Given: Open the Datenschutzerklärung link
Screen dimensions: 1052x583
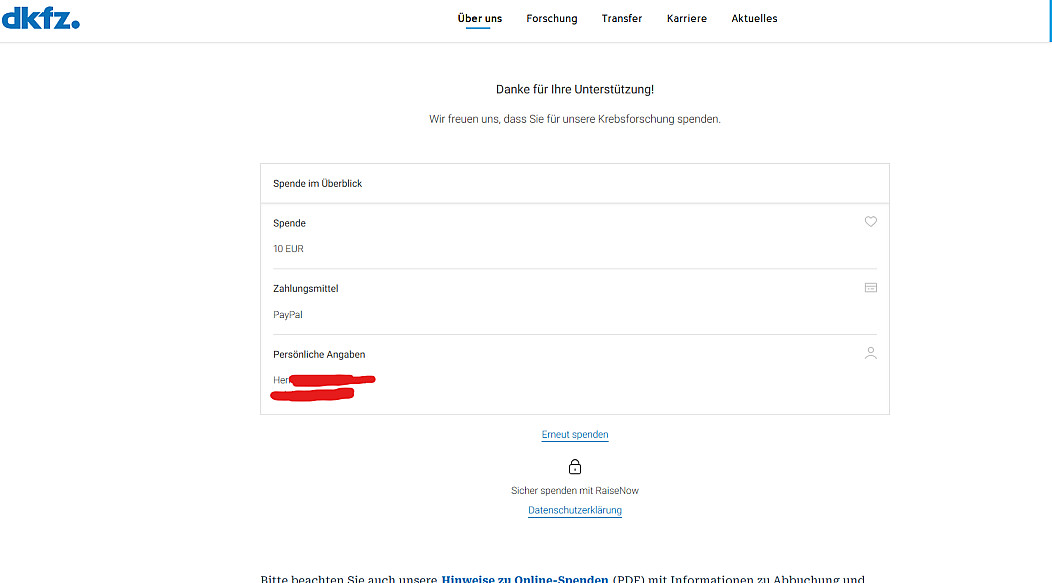Looking at the screenshot, I should coord(575,510).
